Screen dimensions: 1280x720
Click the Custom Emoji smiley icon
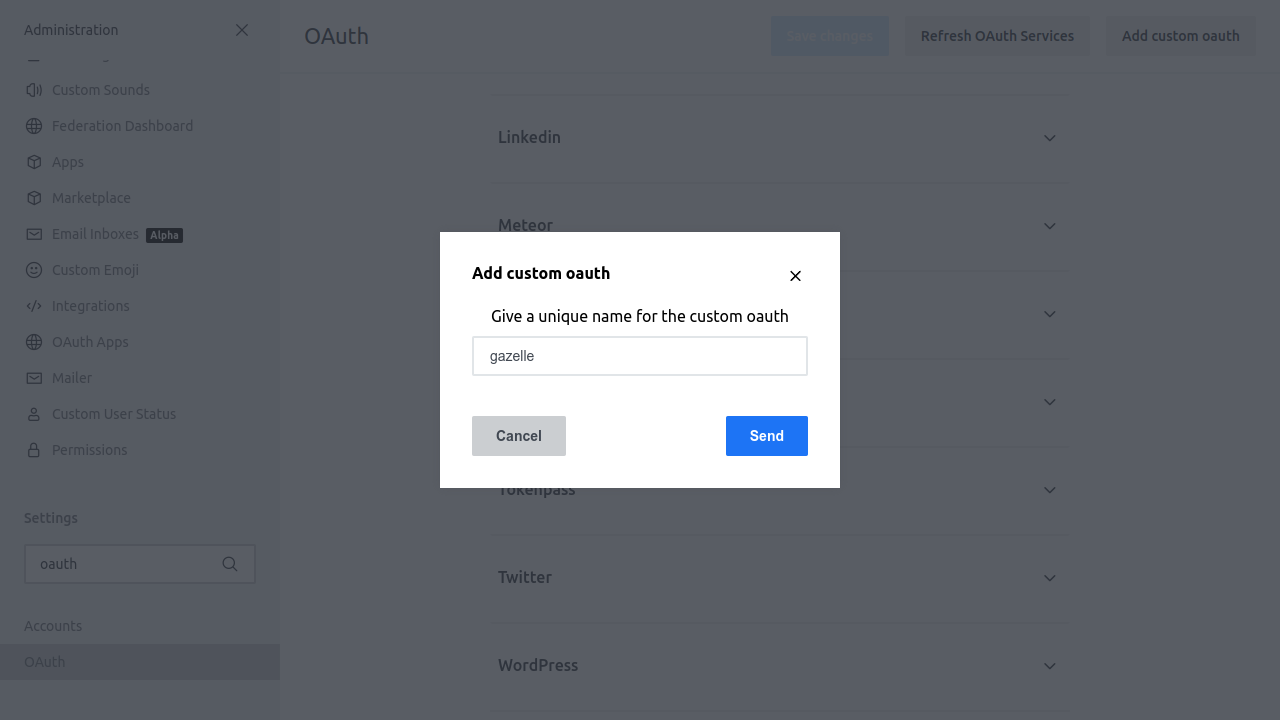pyautogui.click(x=34, y=270)
